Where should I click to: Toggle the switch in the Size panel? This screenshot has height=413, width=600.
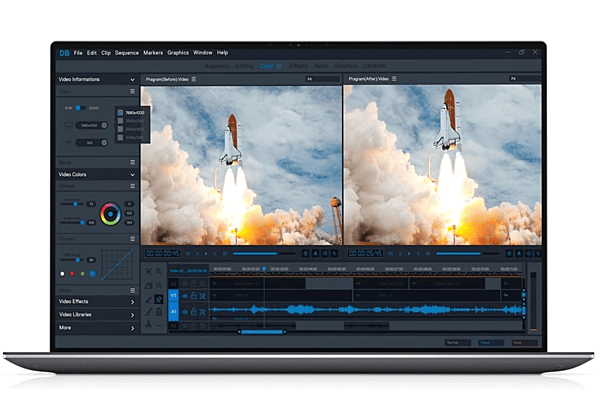[x=82, y=107]
